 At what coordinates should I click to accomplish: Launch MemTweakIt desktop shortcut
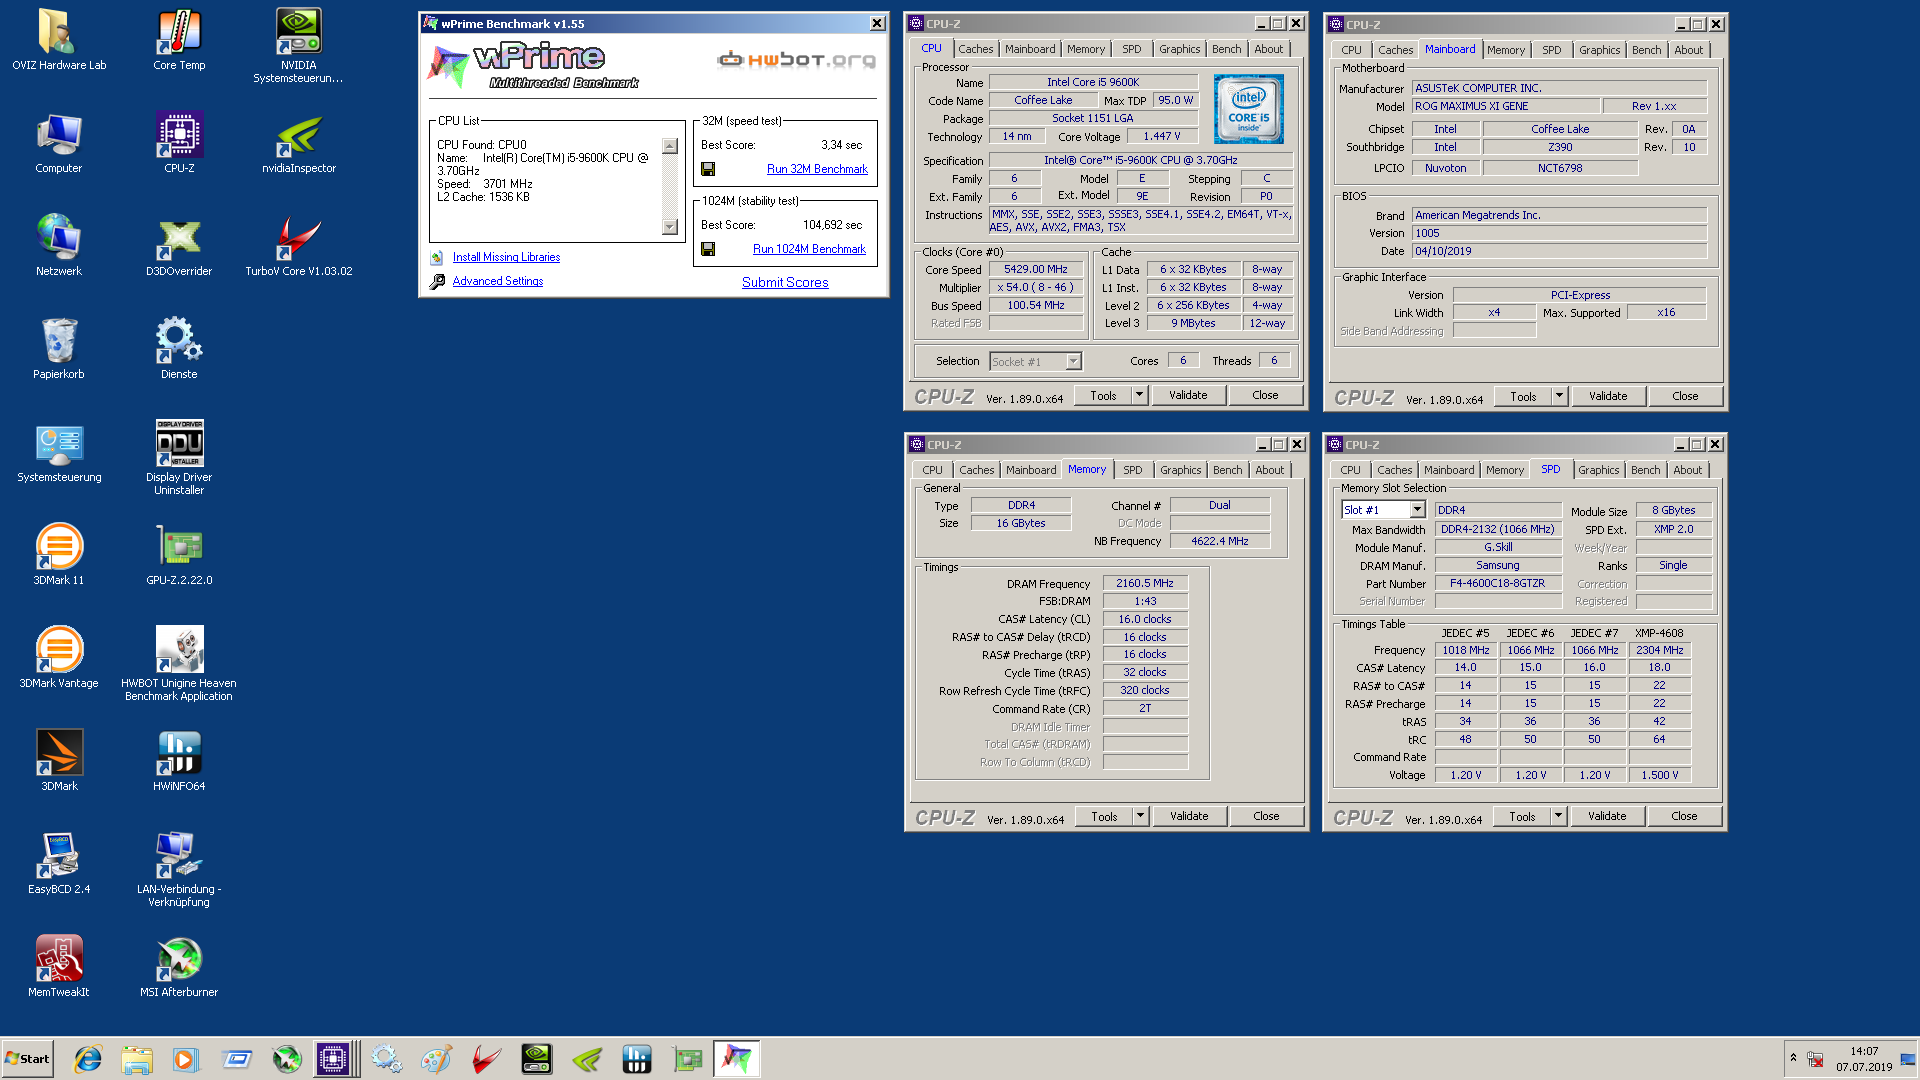pos(59,967)
